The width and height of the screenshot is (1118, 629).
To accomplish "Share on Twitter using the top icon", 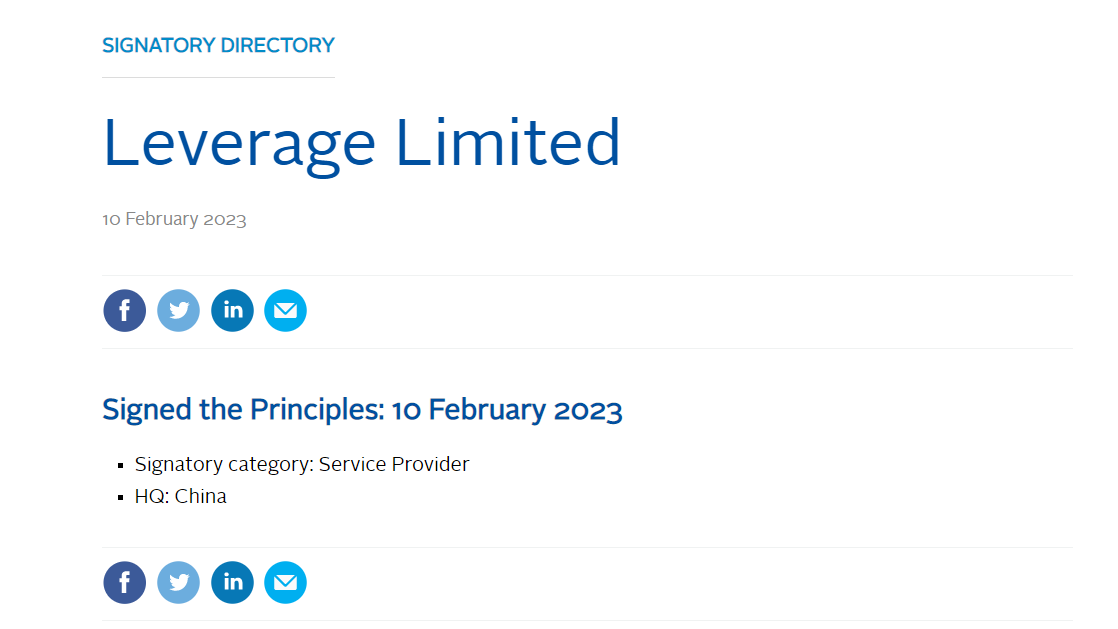I will tap(179, 311).
